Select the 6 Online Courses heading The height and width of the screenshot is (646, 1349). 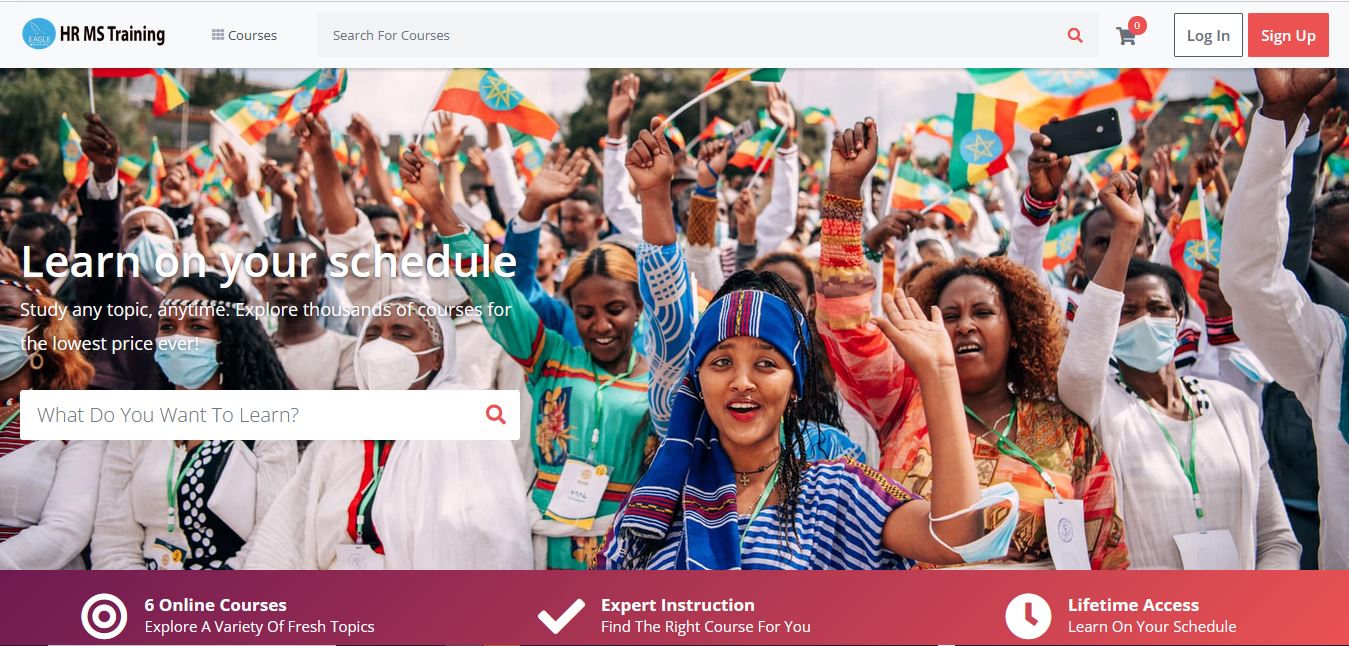tap(215, 605)
